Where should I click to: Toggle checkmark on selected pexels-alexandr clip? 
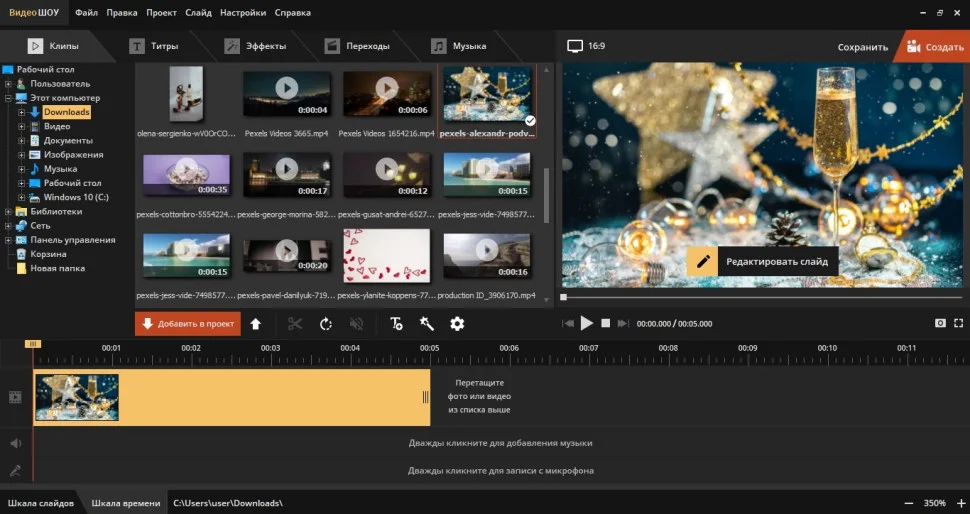click(530, 121)
